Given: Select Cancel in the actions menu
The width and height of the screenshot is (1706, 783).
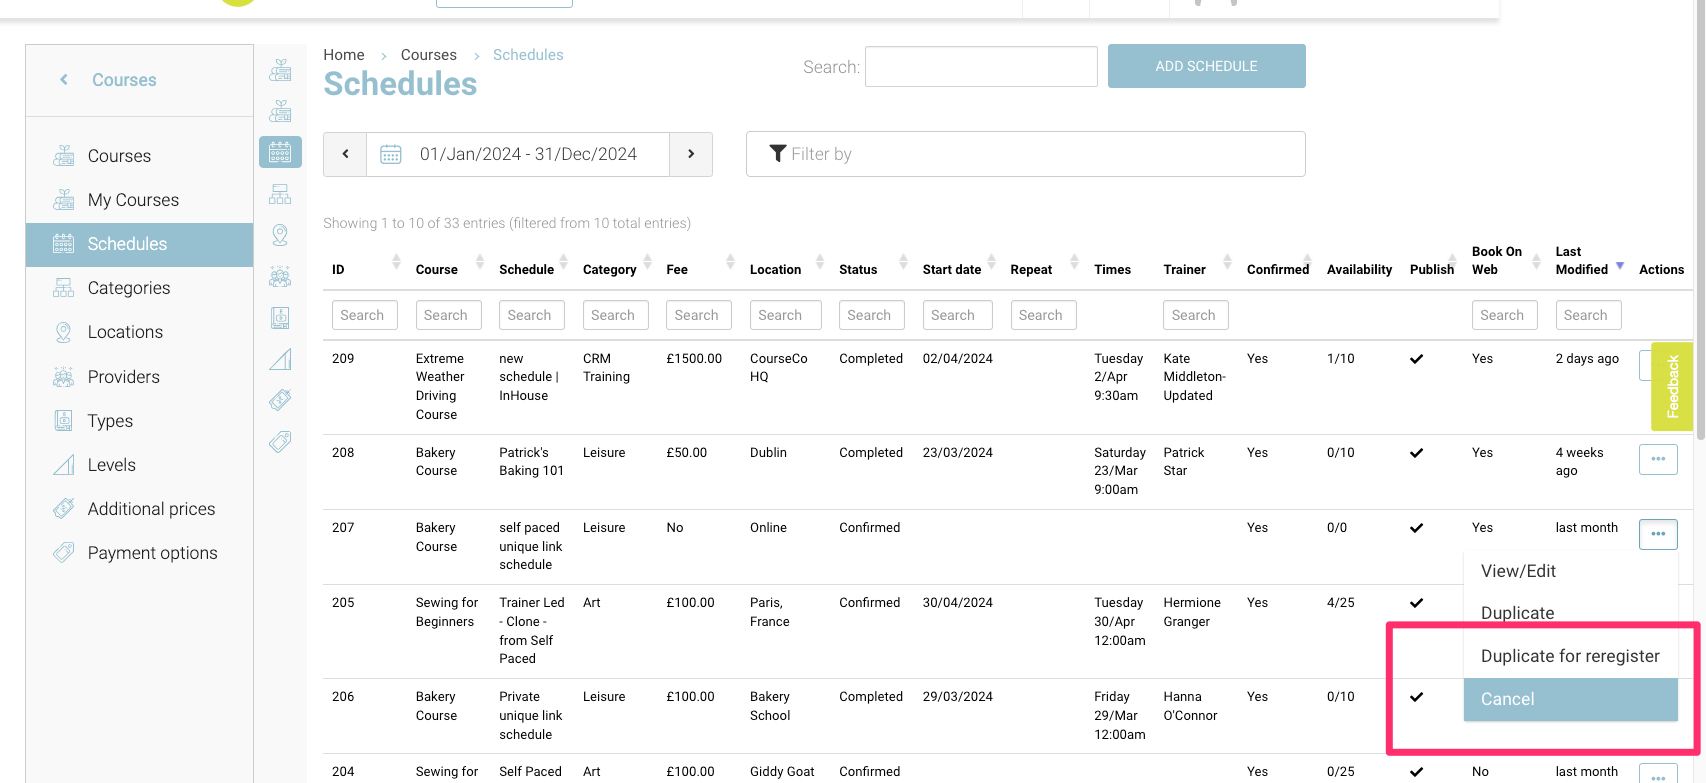Looking at the screenshot, I should coord(1569,699).
